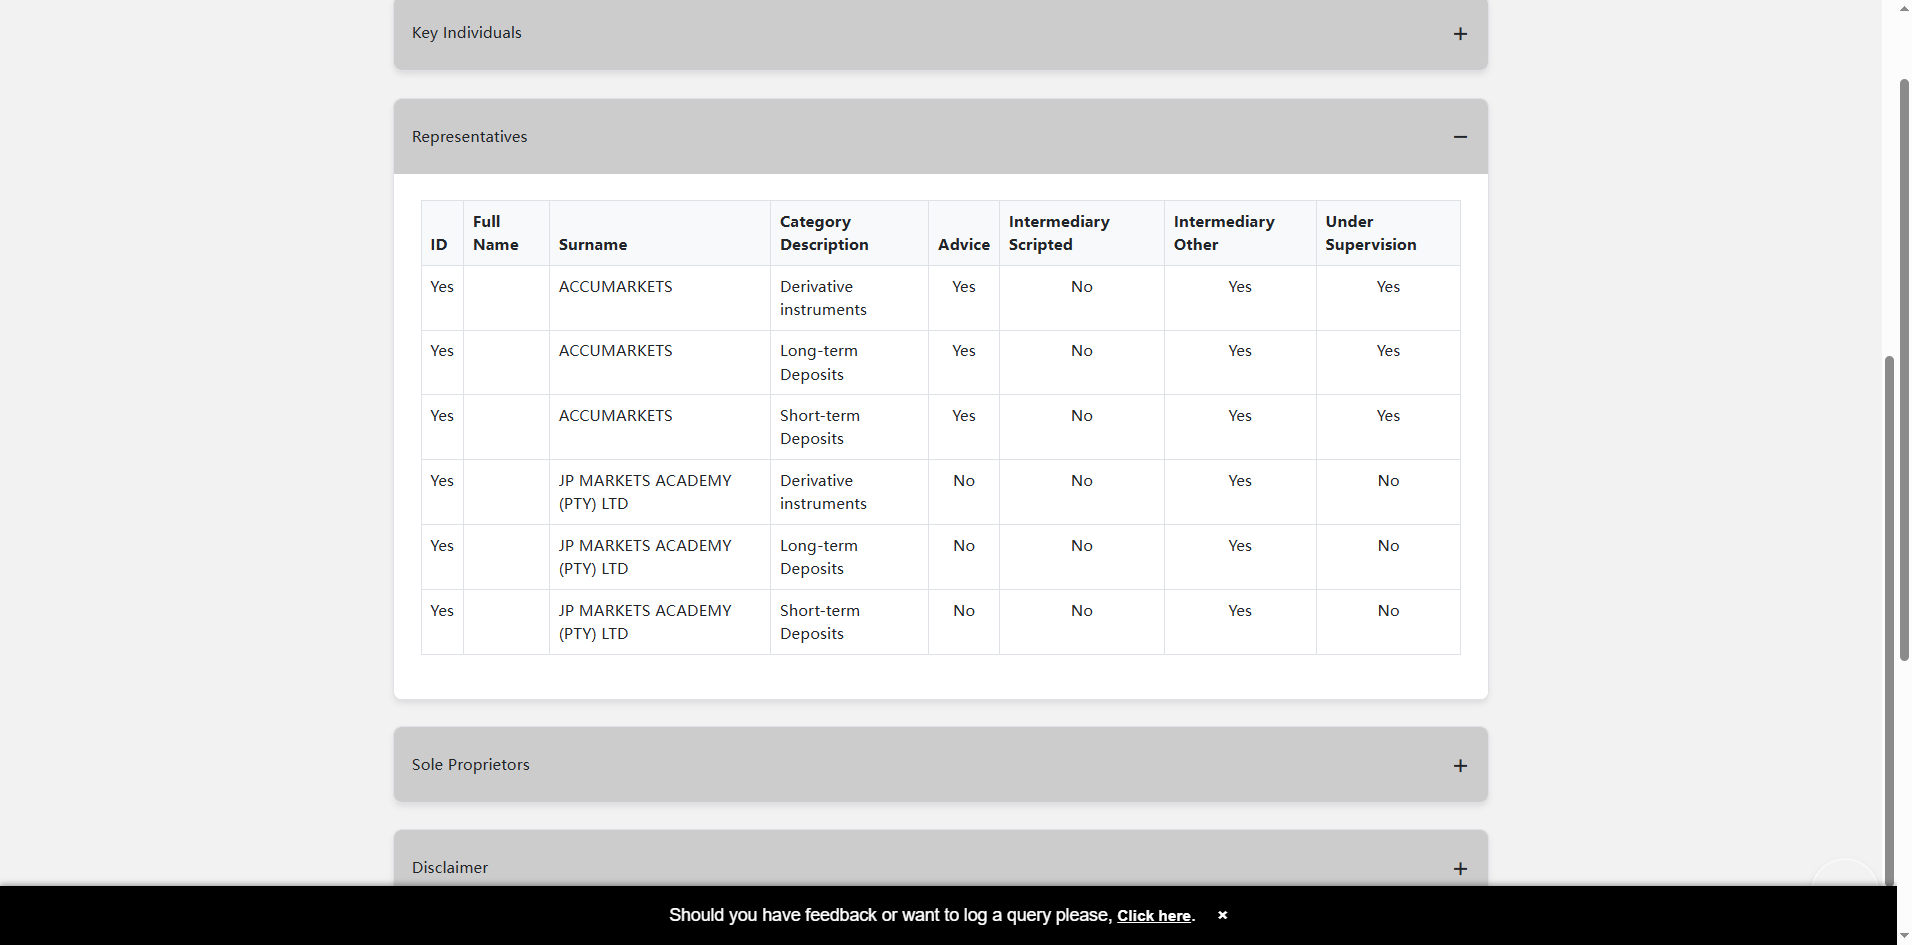Click Intermediary Scripted 'No' for JP MARKETS Long-term Deposits
The height and width of the screenshot is (945, 1912).
[1082, 546]
